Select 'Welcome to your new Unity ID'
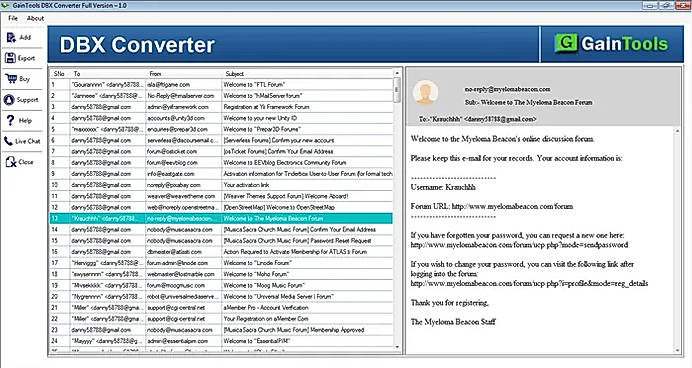 pos(221,118)
